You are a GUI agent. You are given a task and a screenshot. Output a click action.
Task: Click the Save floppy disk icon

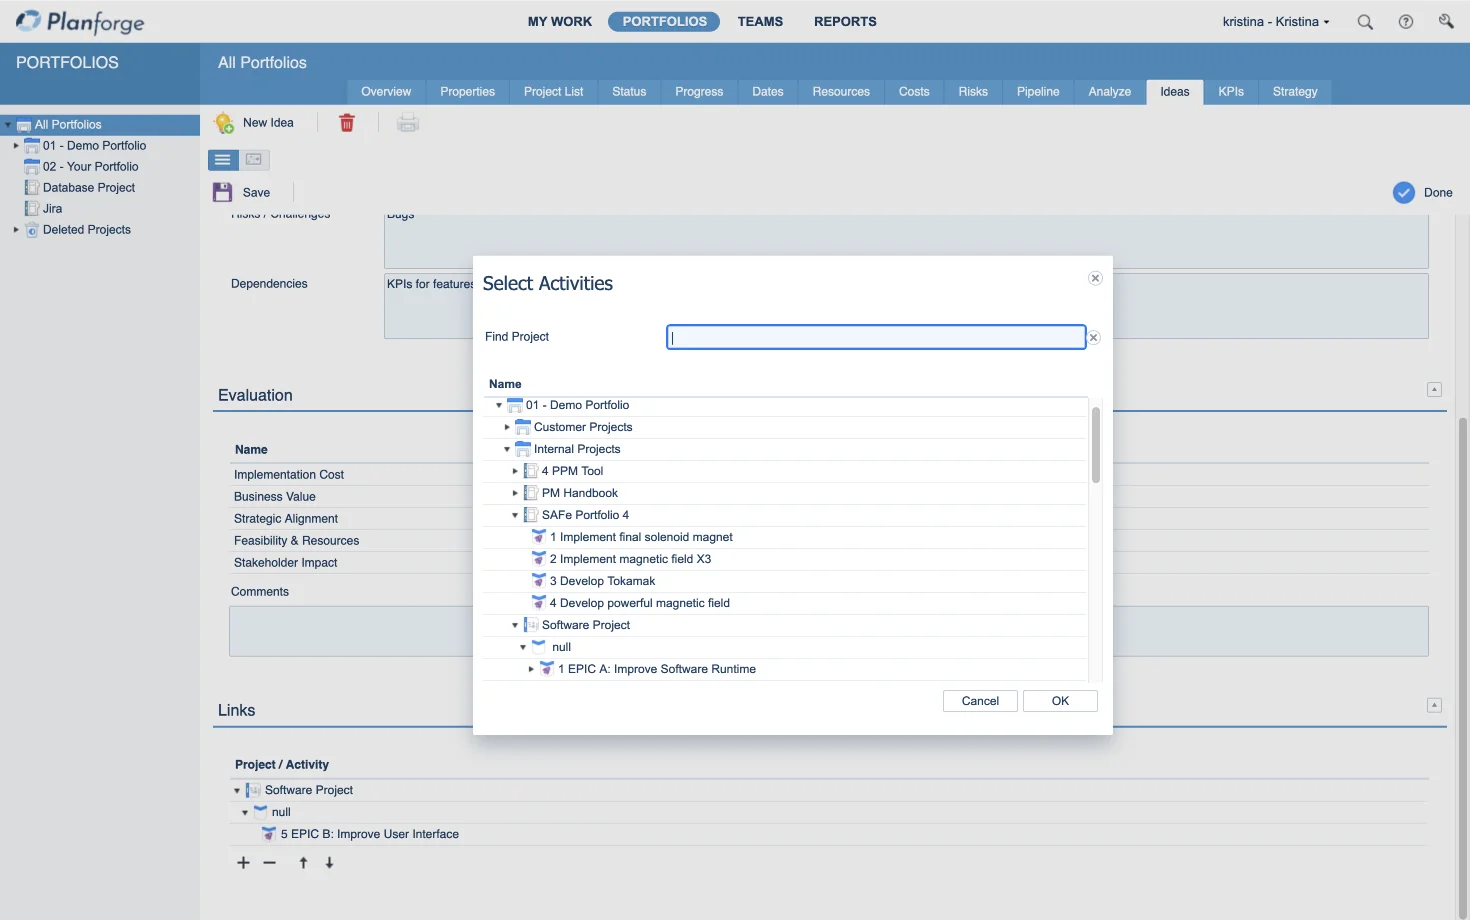222,193
